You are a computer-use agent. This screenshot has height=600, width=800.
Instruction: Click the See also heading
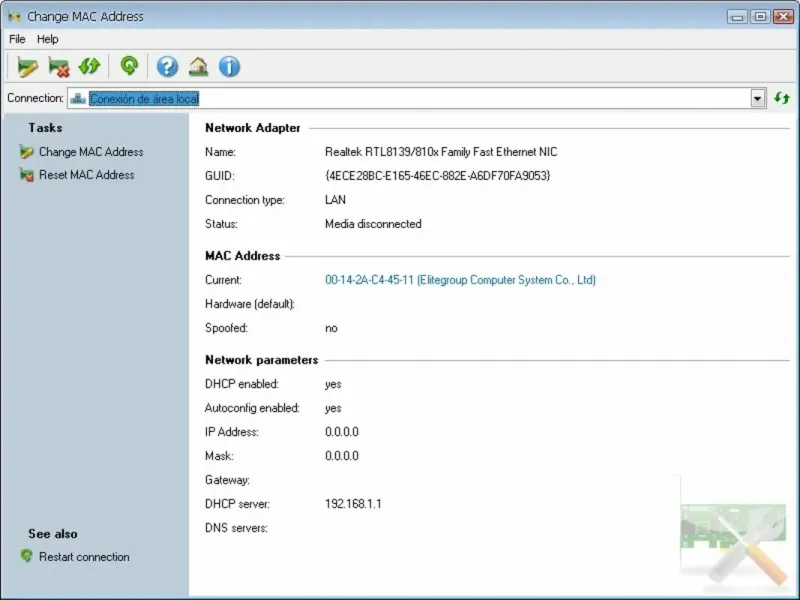point(53,534)
